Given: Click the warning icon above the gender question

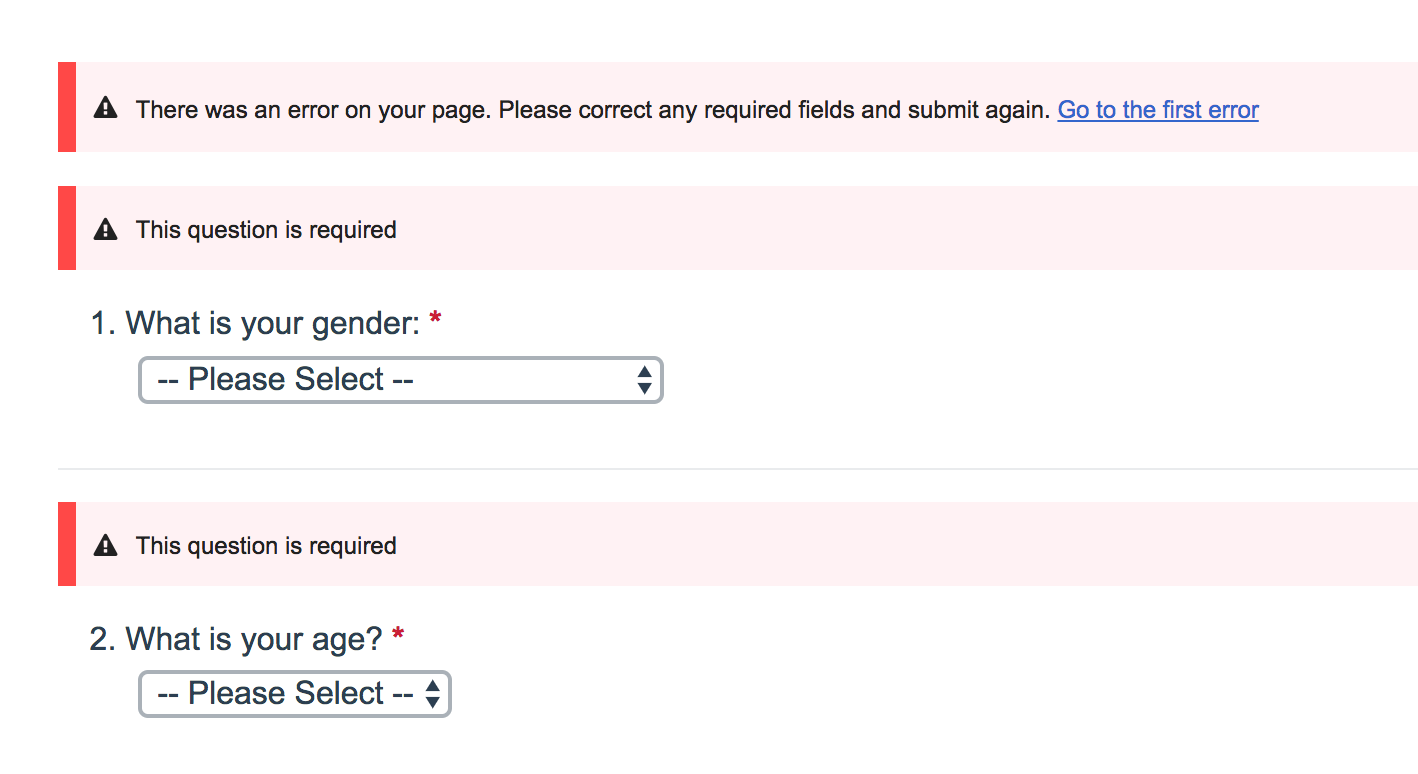Looking at the screenshot, I should tap(105, 230).
